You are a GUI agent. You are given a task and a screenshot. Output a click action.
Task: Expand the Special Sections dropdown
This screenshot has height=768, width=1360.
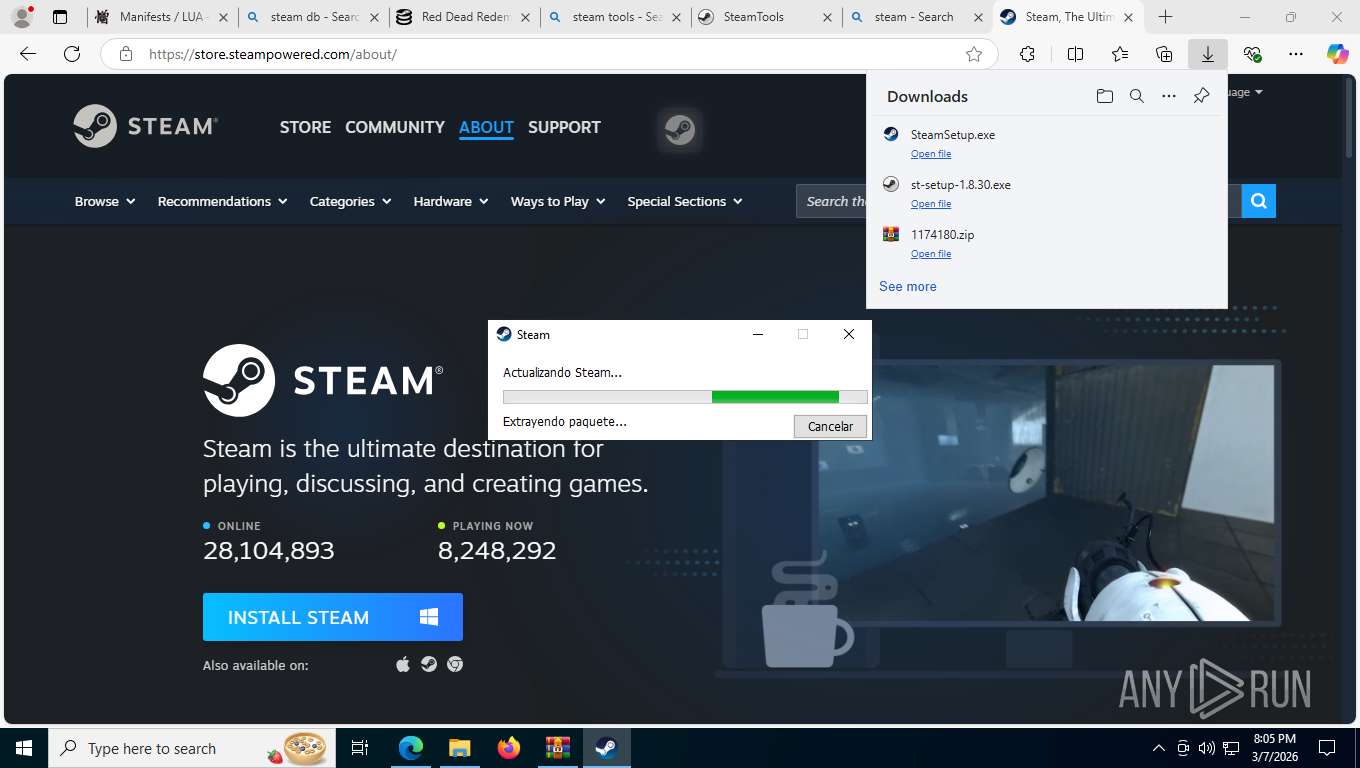(685, 201)
